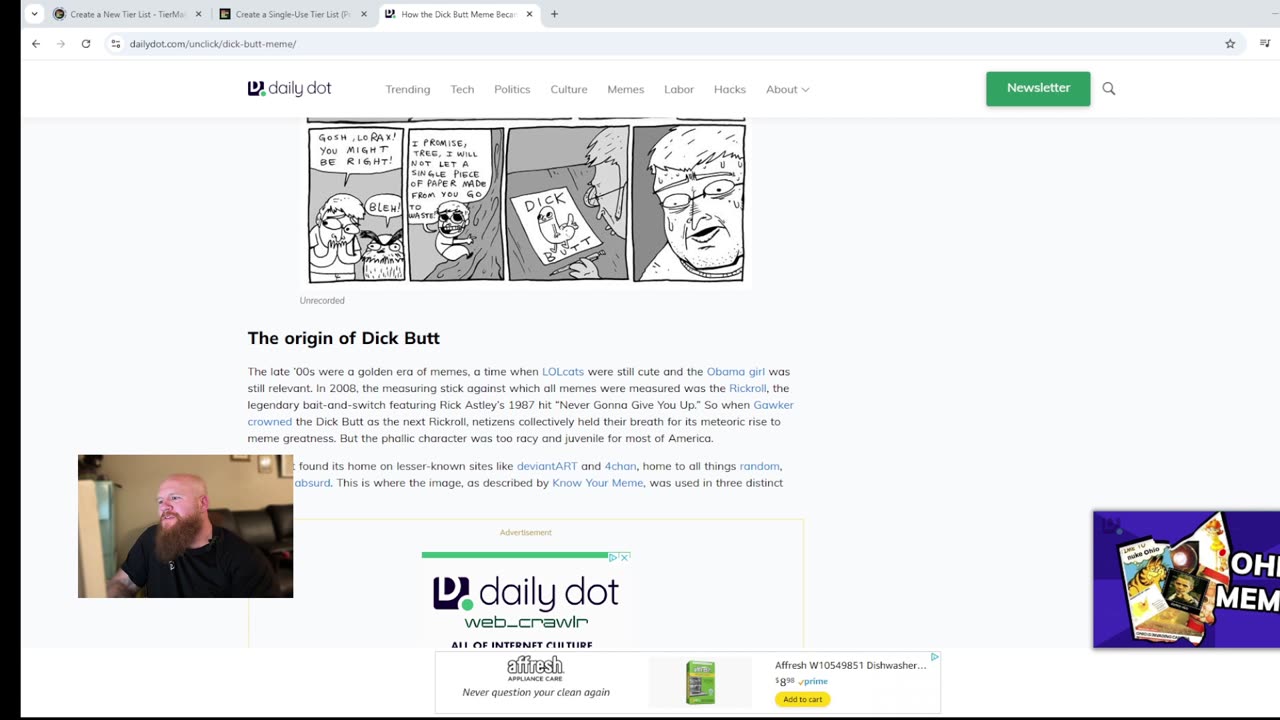Click the Affresh dishwasher product image
Viewport: 1280px width, 720px height.
coord(700,682)
